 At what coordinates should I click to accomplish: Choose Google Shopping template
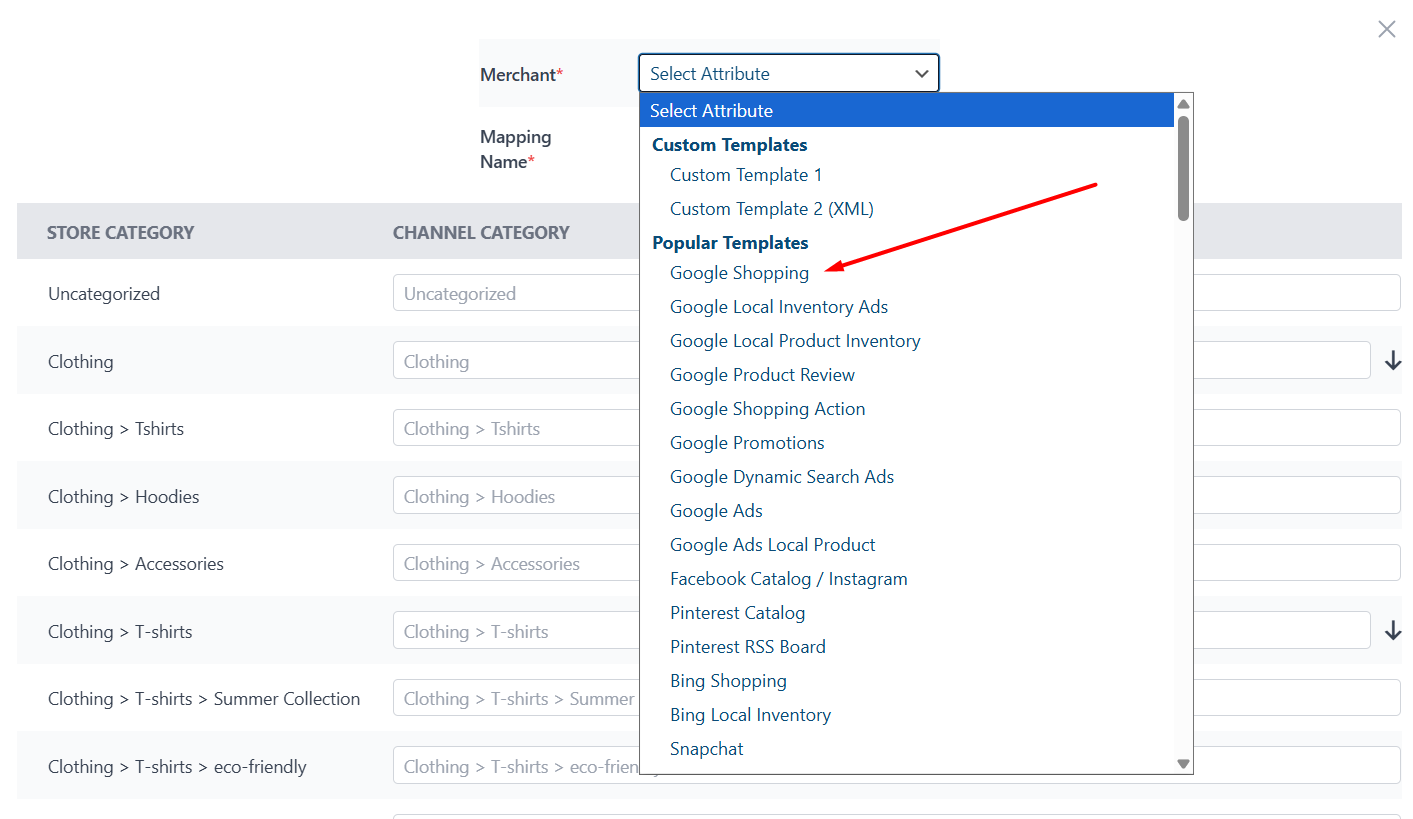739,273
